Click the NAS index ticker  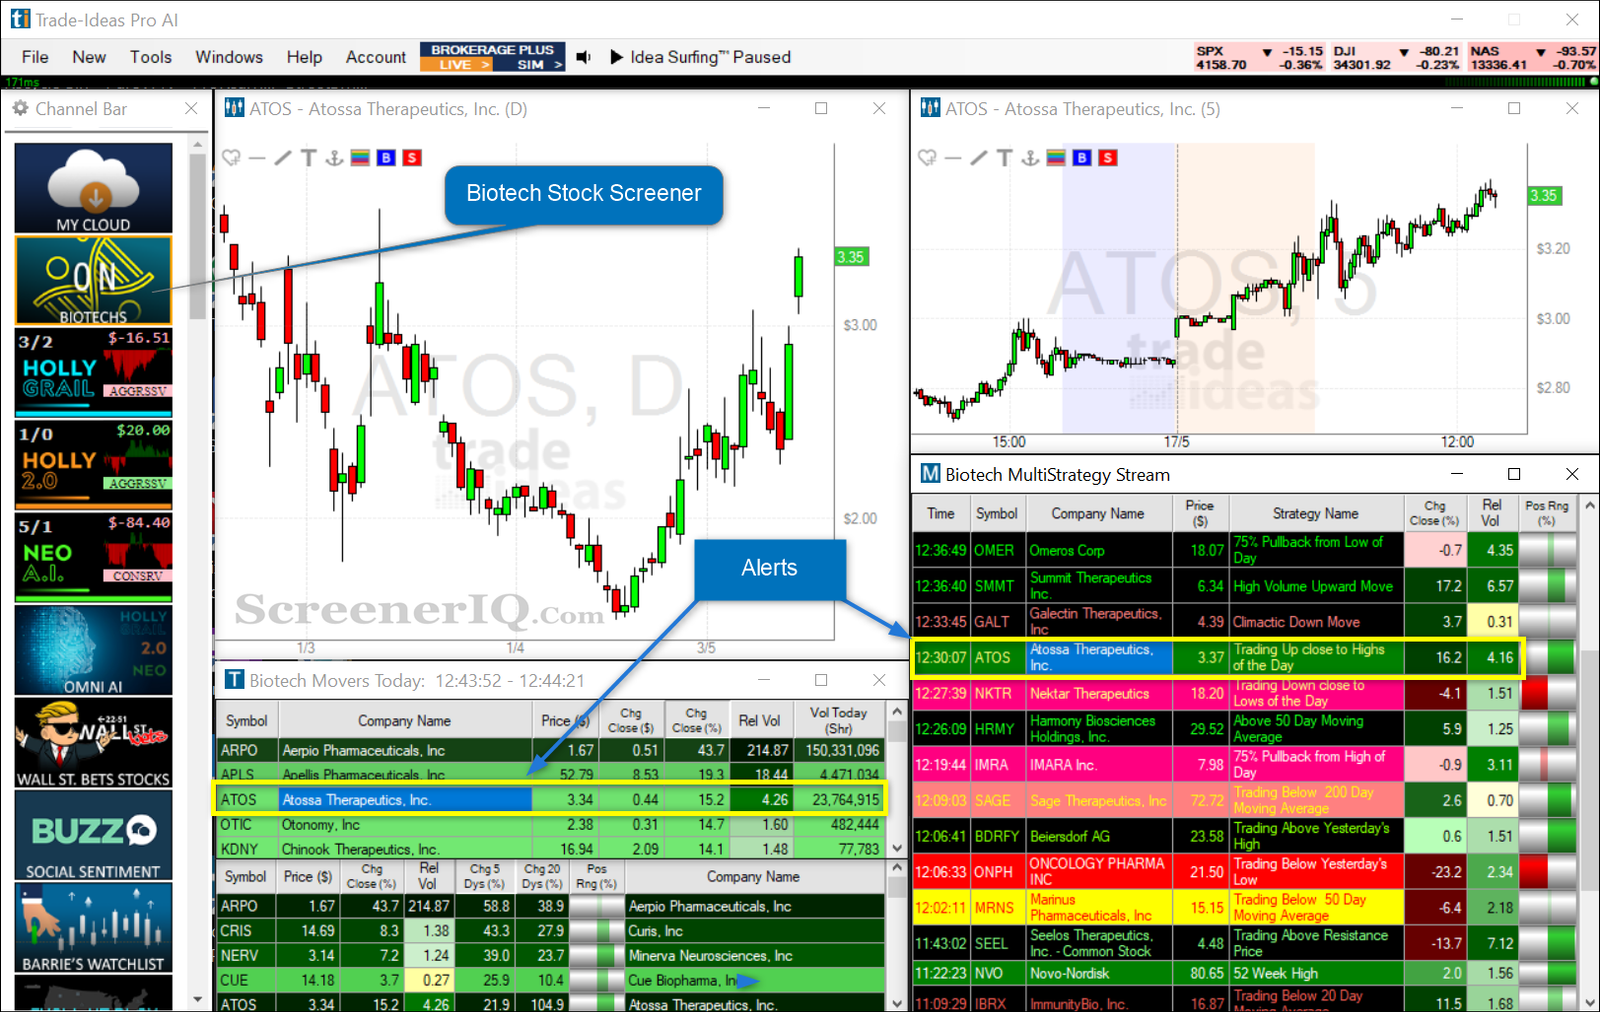(1532, 58)
